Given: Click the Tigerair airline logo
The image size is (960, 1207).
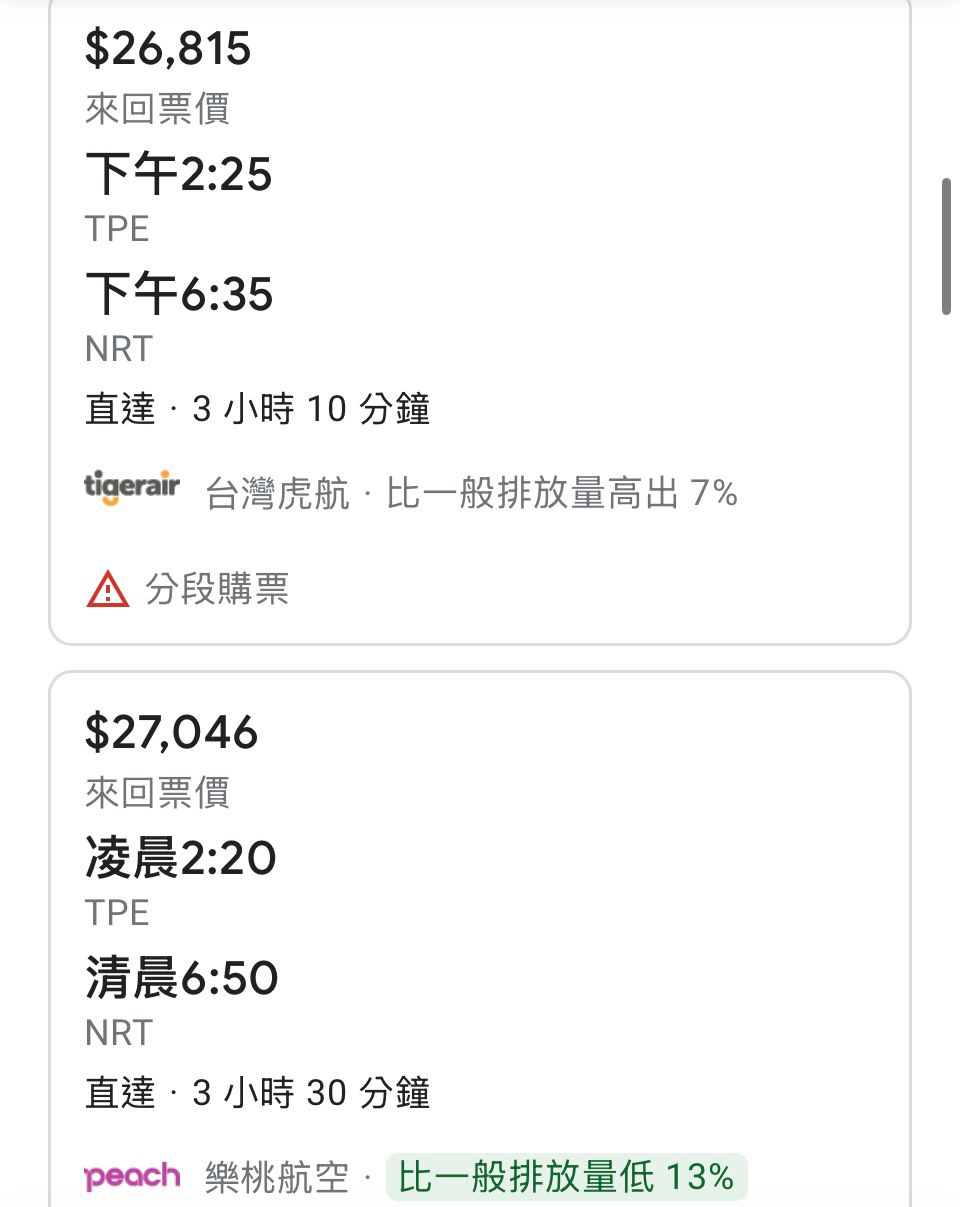Looking at the screenshot, I should pos(132,490).
